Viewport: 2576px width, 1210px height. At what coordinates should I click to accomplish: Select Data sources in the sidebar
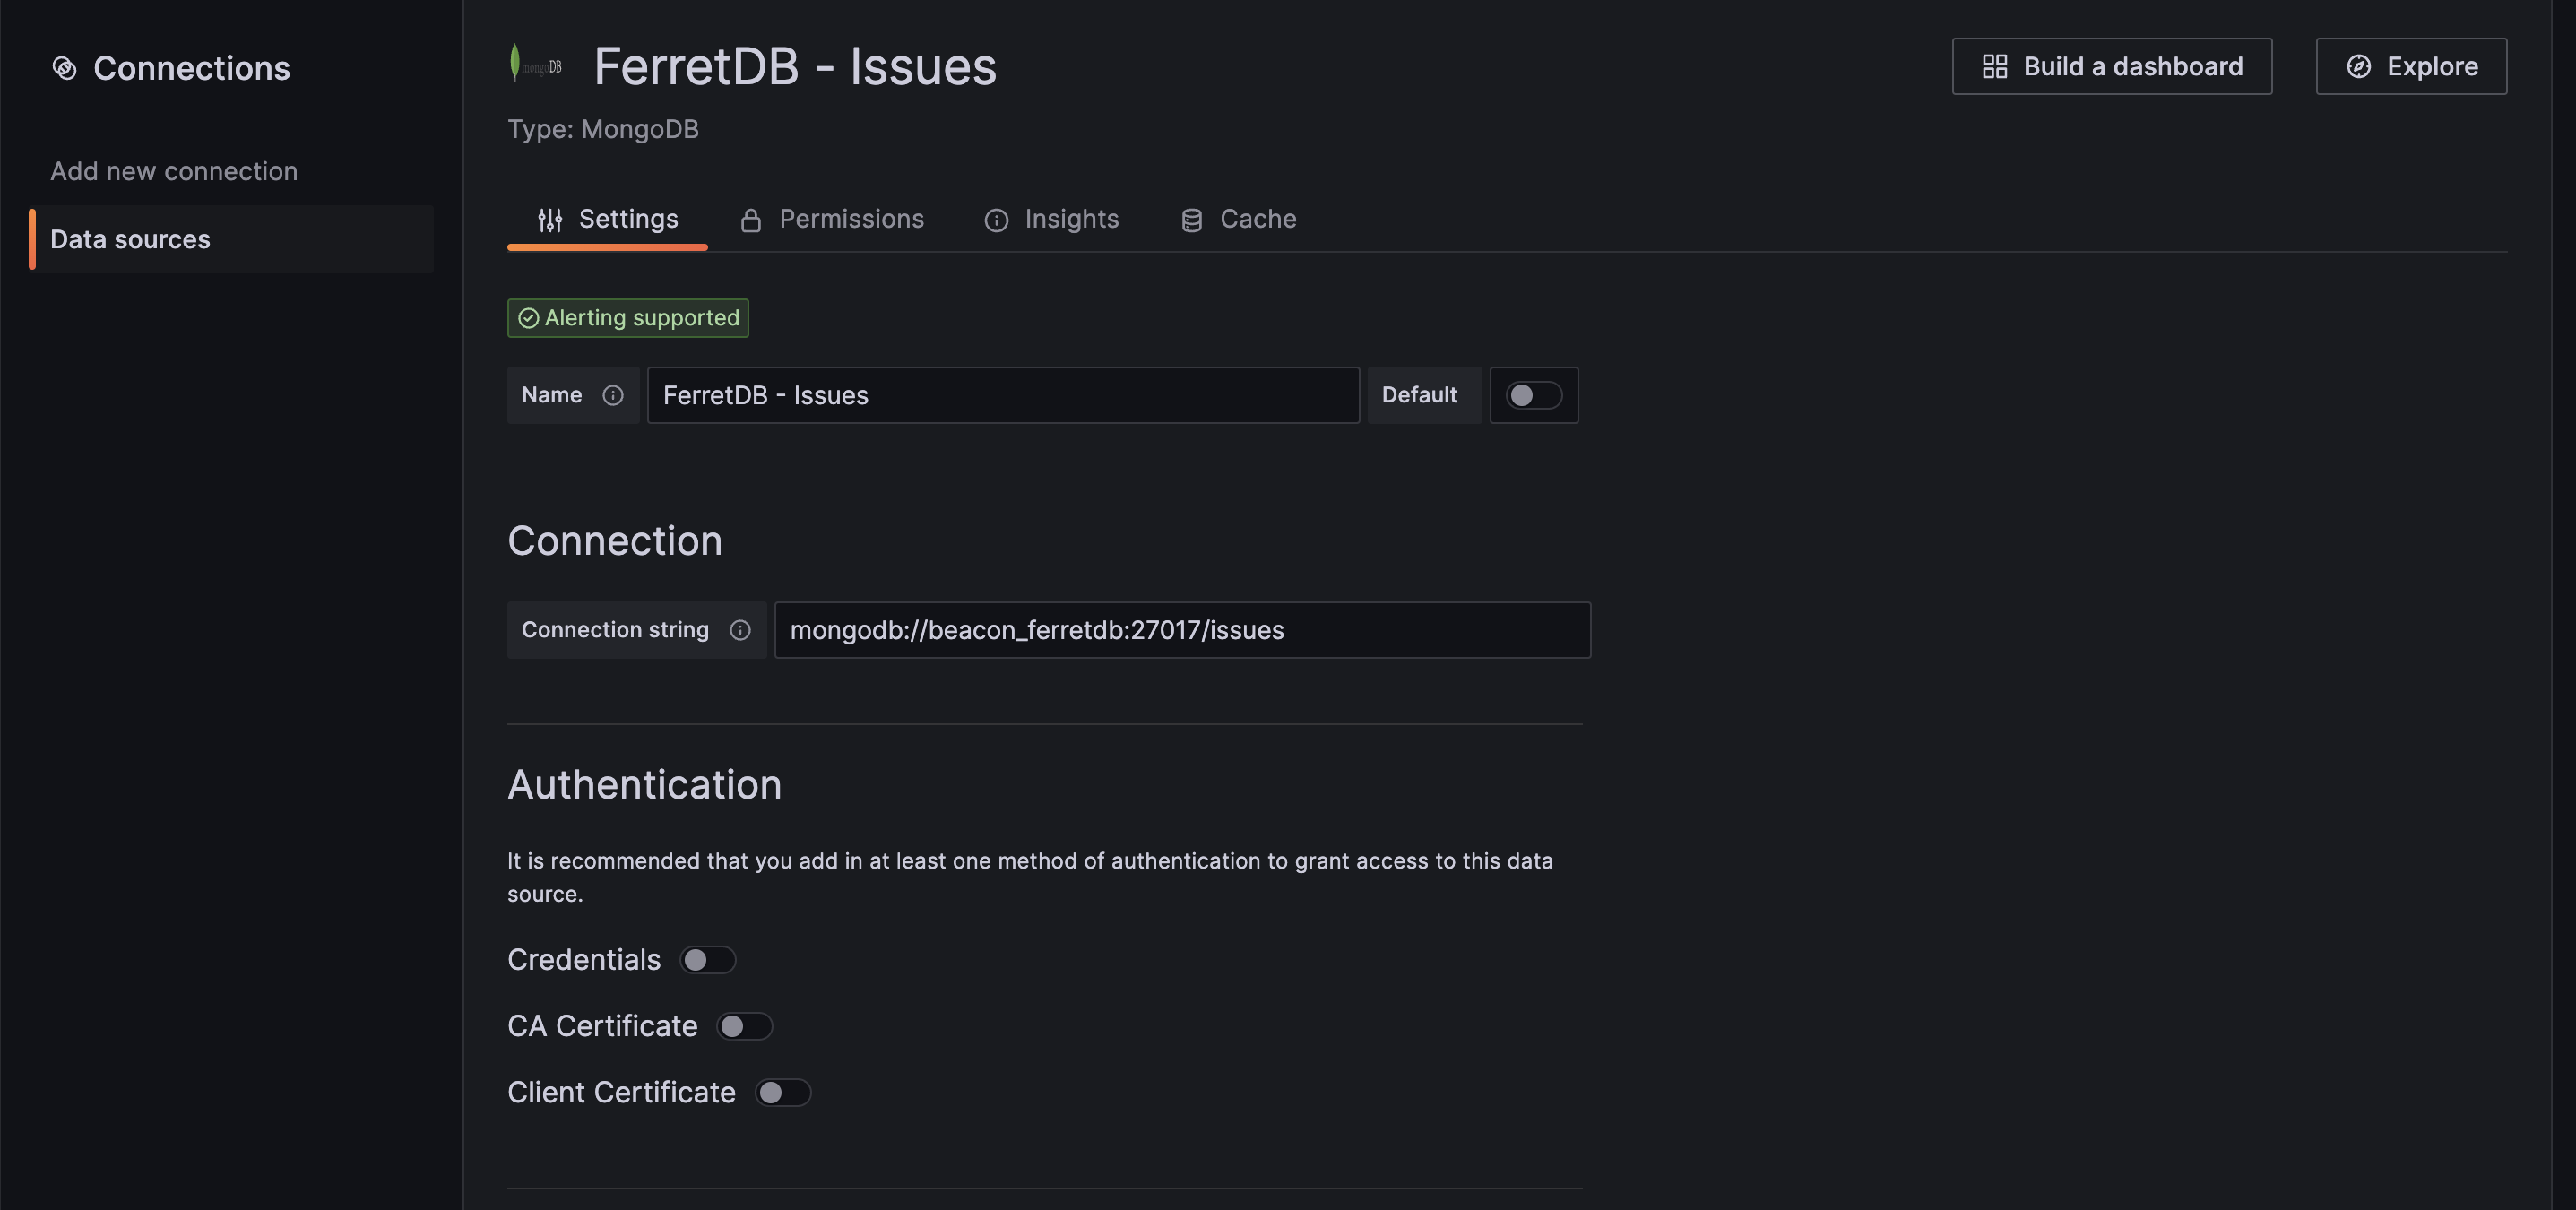tap(129, 239)
